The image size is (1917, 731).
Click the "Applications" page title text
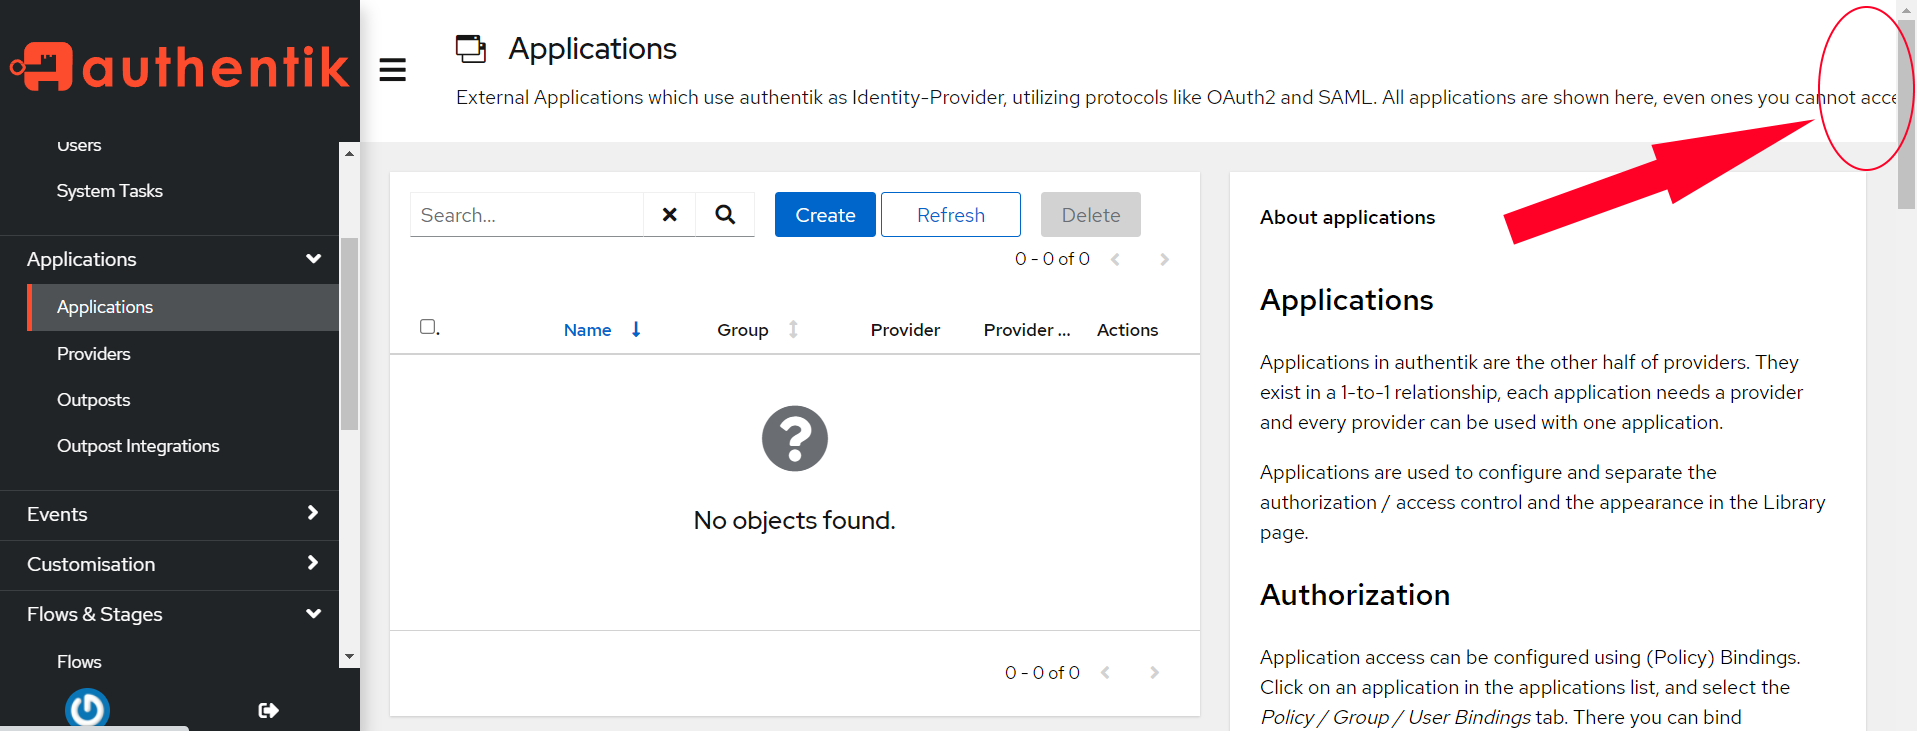click(x=592, y=48)
